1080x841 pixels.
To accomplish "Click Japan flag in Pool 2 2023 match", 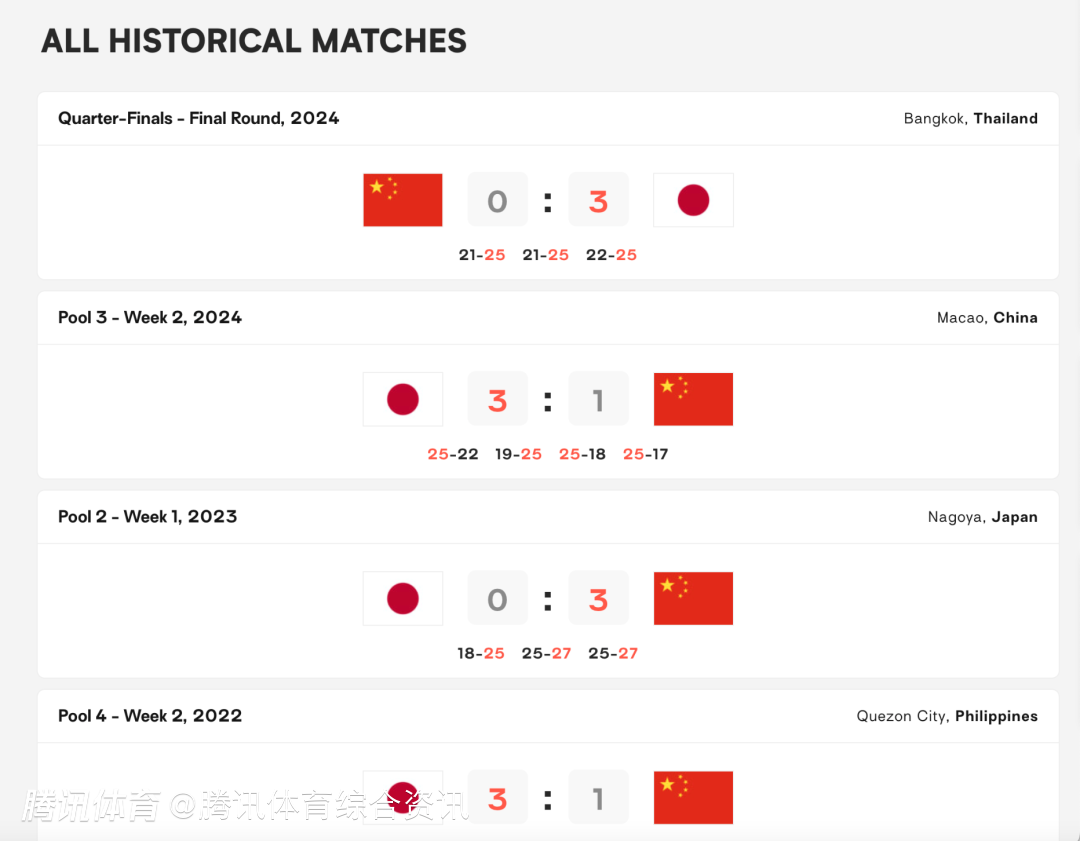I will [403, 599].
